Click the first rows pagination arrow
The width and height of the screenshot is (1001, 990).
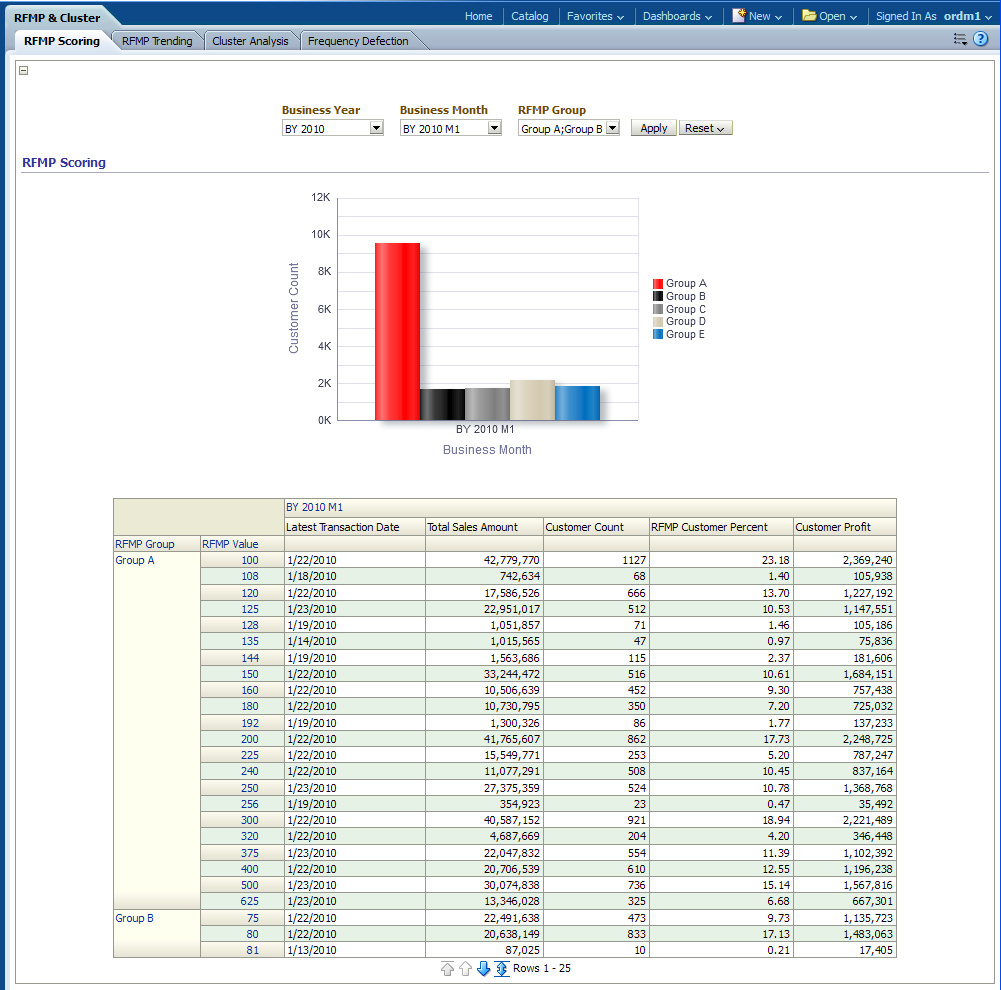click(x=448, y=969)
